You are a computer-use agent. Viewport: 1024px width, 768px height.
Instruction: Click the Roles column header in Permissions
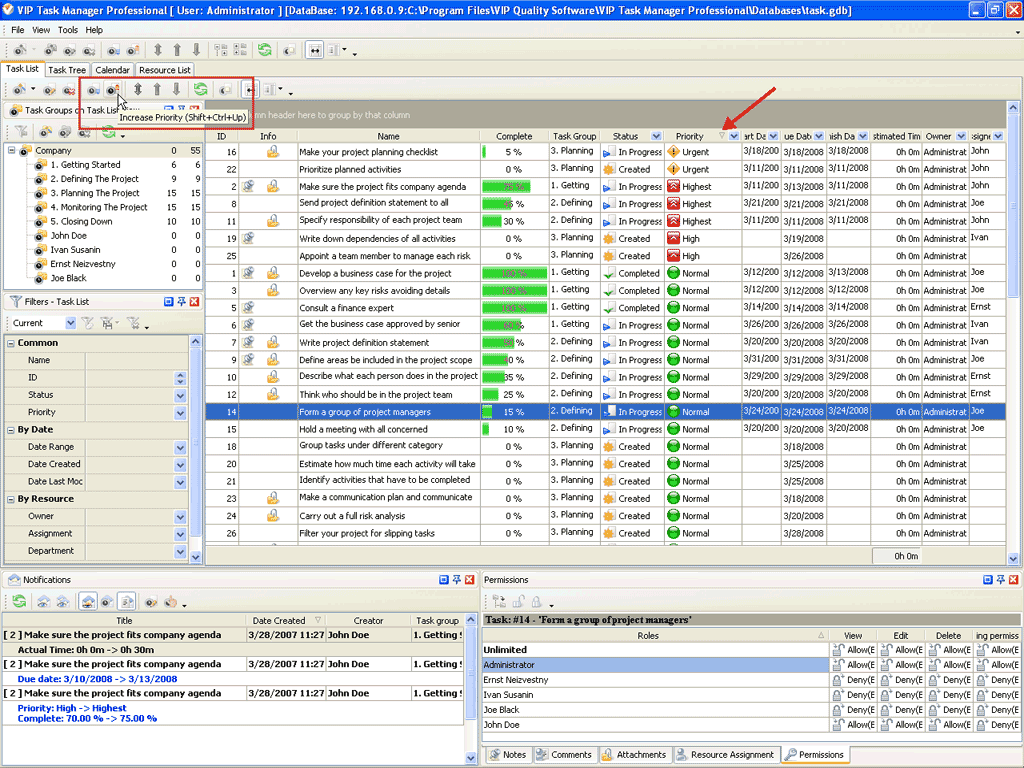[655, 635]
